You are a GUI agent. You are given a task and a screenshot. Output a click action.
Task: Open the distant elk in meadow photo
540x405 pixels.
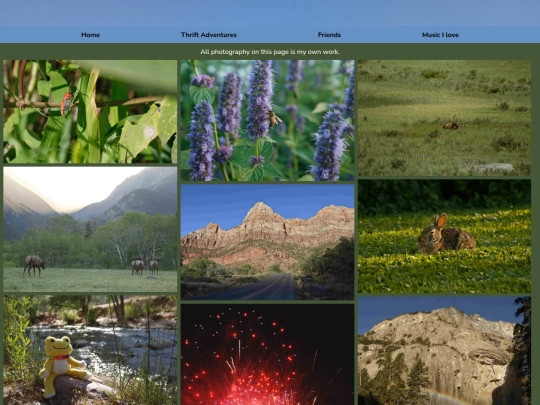[444, 118]
